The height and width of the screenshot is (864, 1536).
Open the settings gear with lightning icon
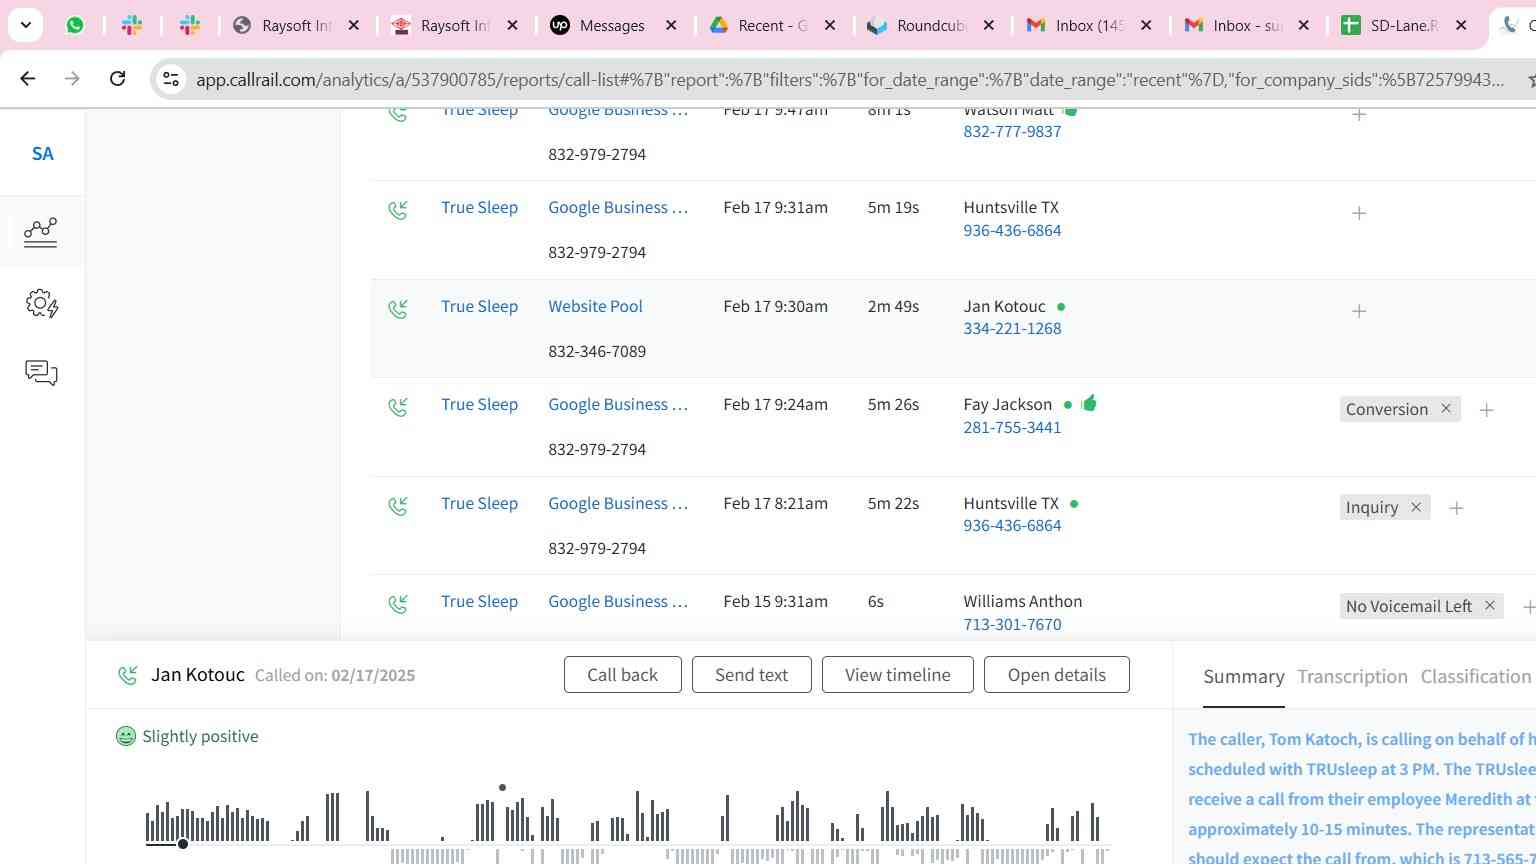coord(41,303)
